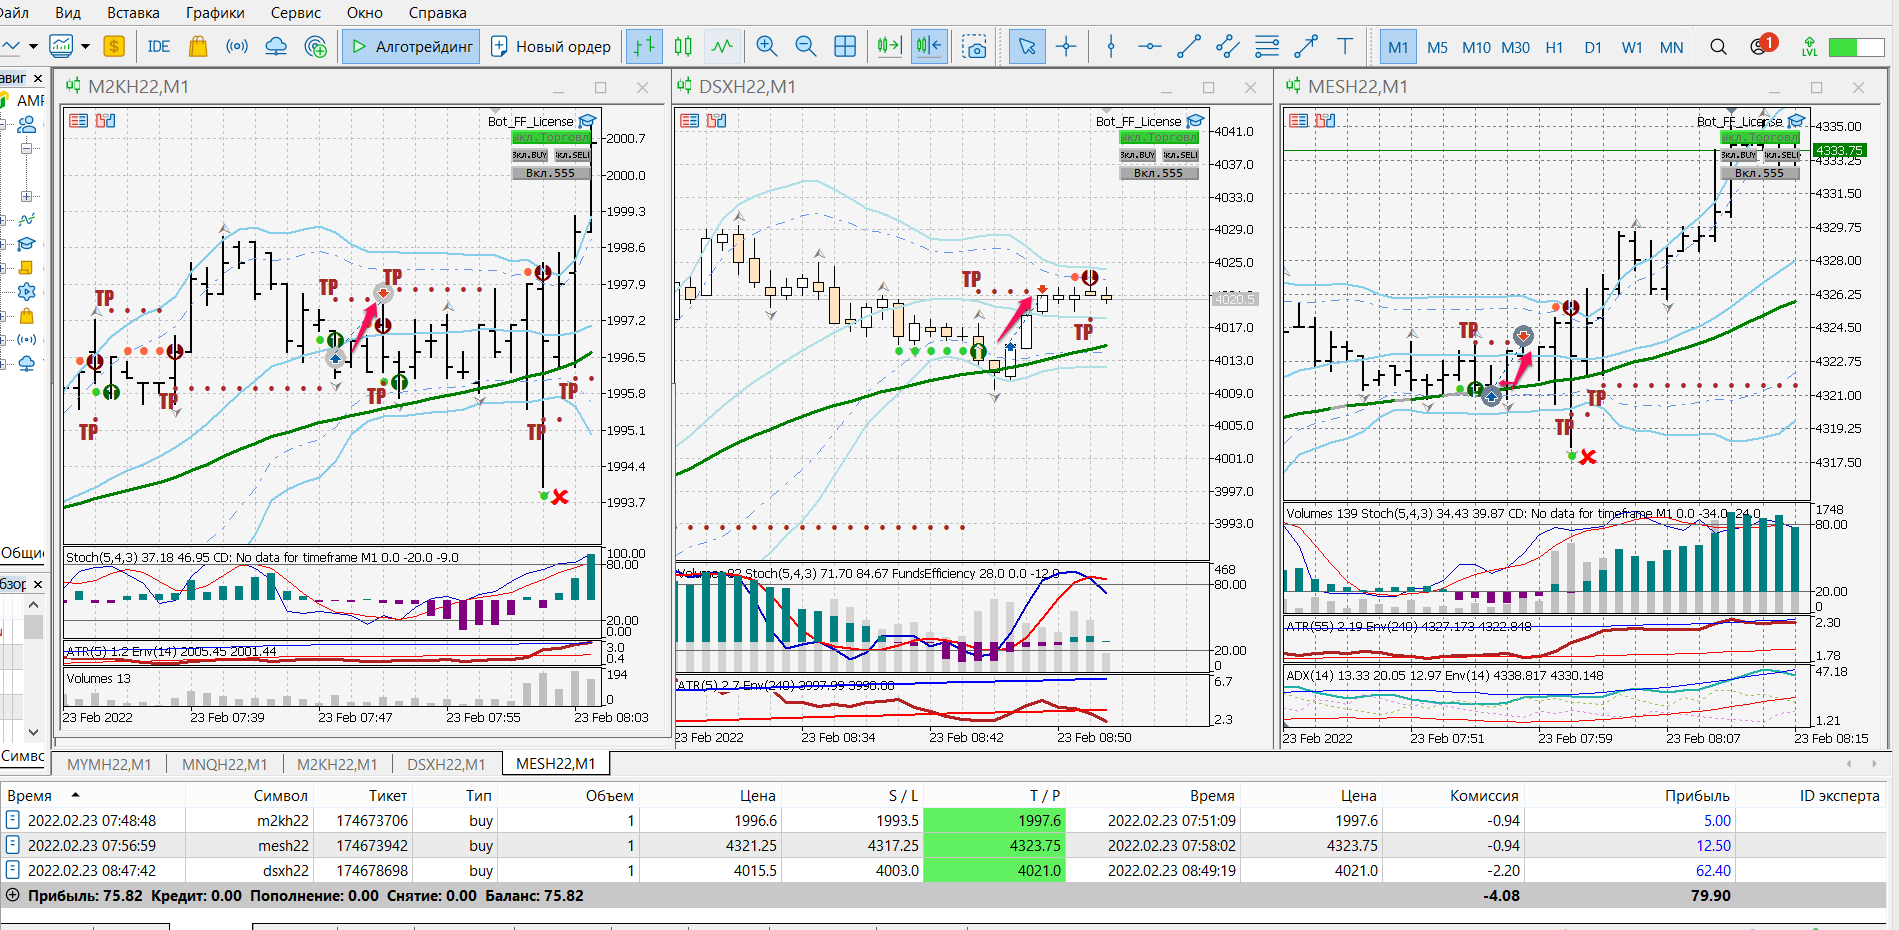The height and width of the screenshot is (930, 1899).
Task: Expand the plus node in the Navigator tree
Action: click(27, 196)
